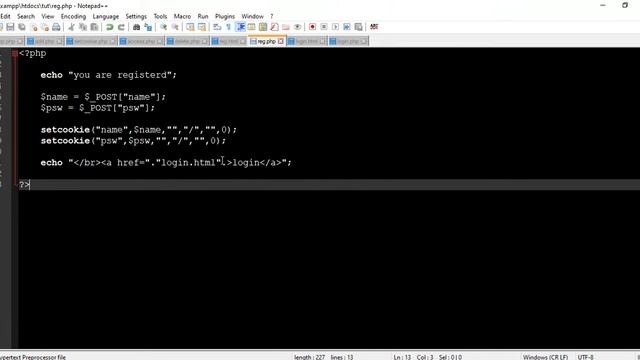
Task: Open the user defined language dialog icon
Action: tap(251, 27)
